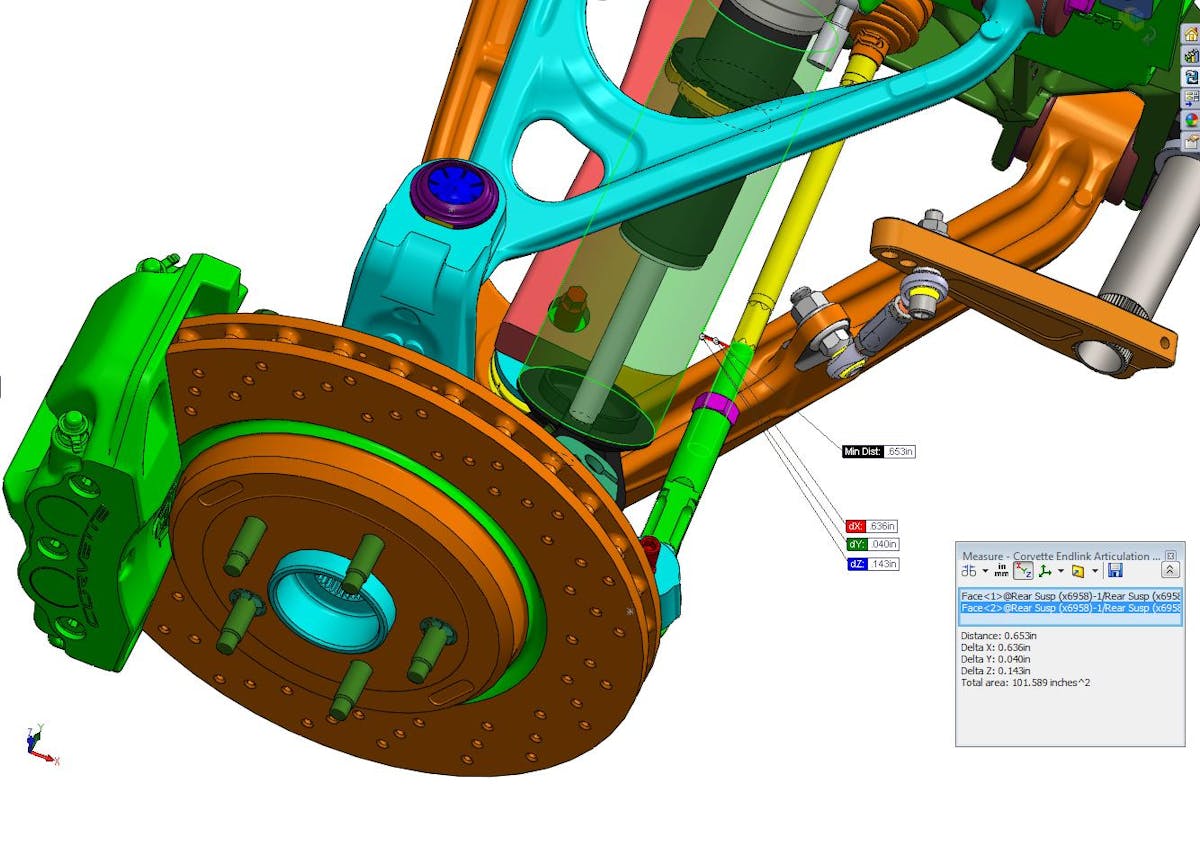1200x848 pixels.
Task: Open Appearances color ball task pane icon
Action: (x=1190, y=119)
